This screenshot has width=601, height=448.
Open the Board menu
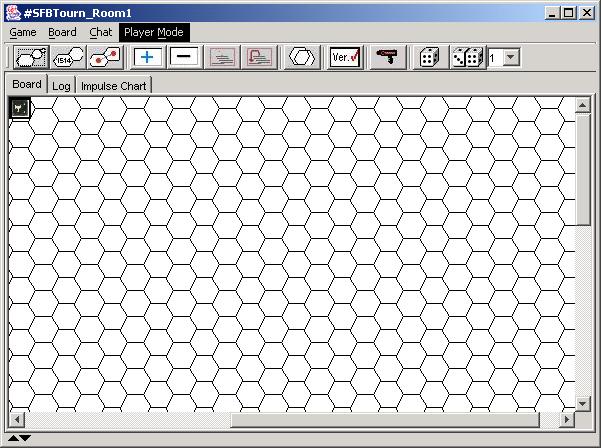(x=62, y=32)
